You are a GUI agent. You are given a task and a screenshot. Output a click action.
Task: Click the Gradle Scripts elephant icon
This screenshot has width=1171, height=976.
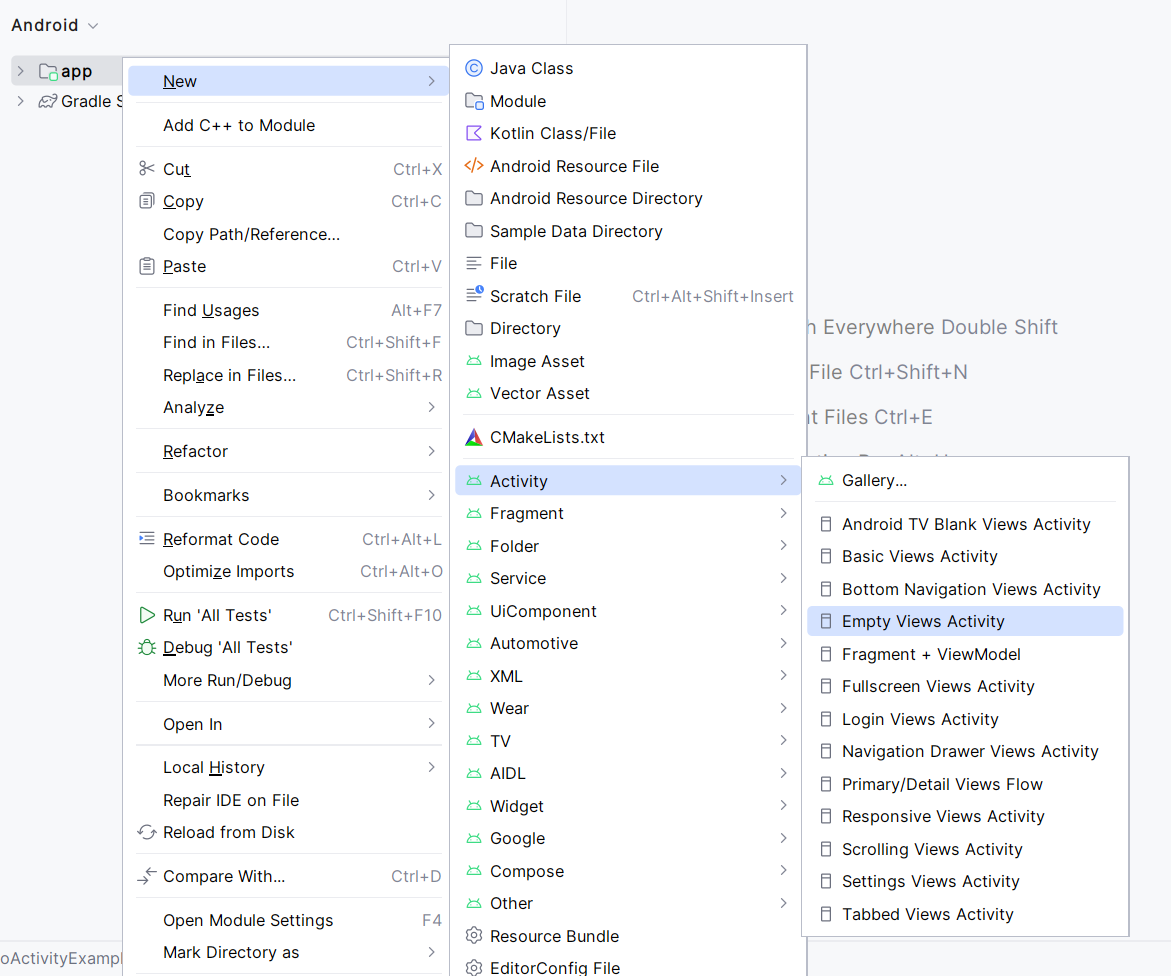tap(48, 101)
